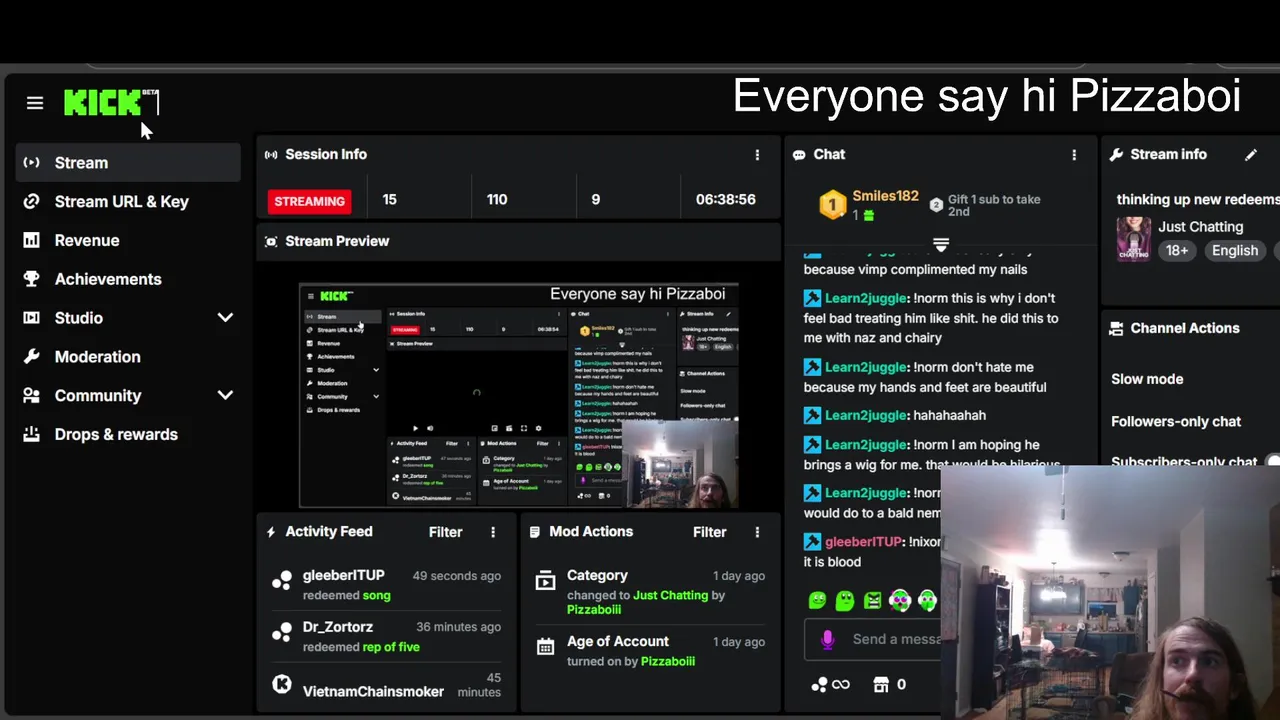This screenshot has height=720, width=1280.
Task: Open the Revenue page
Action: [128, 241]
